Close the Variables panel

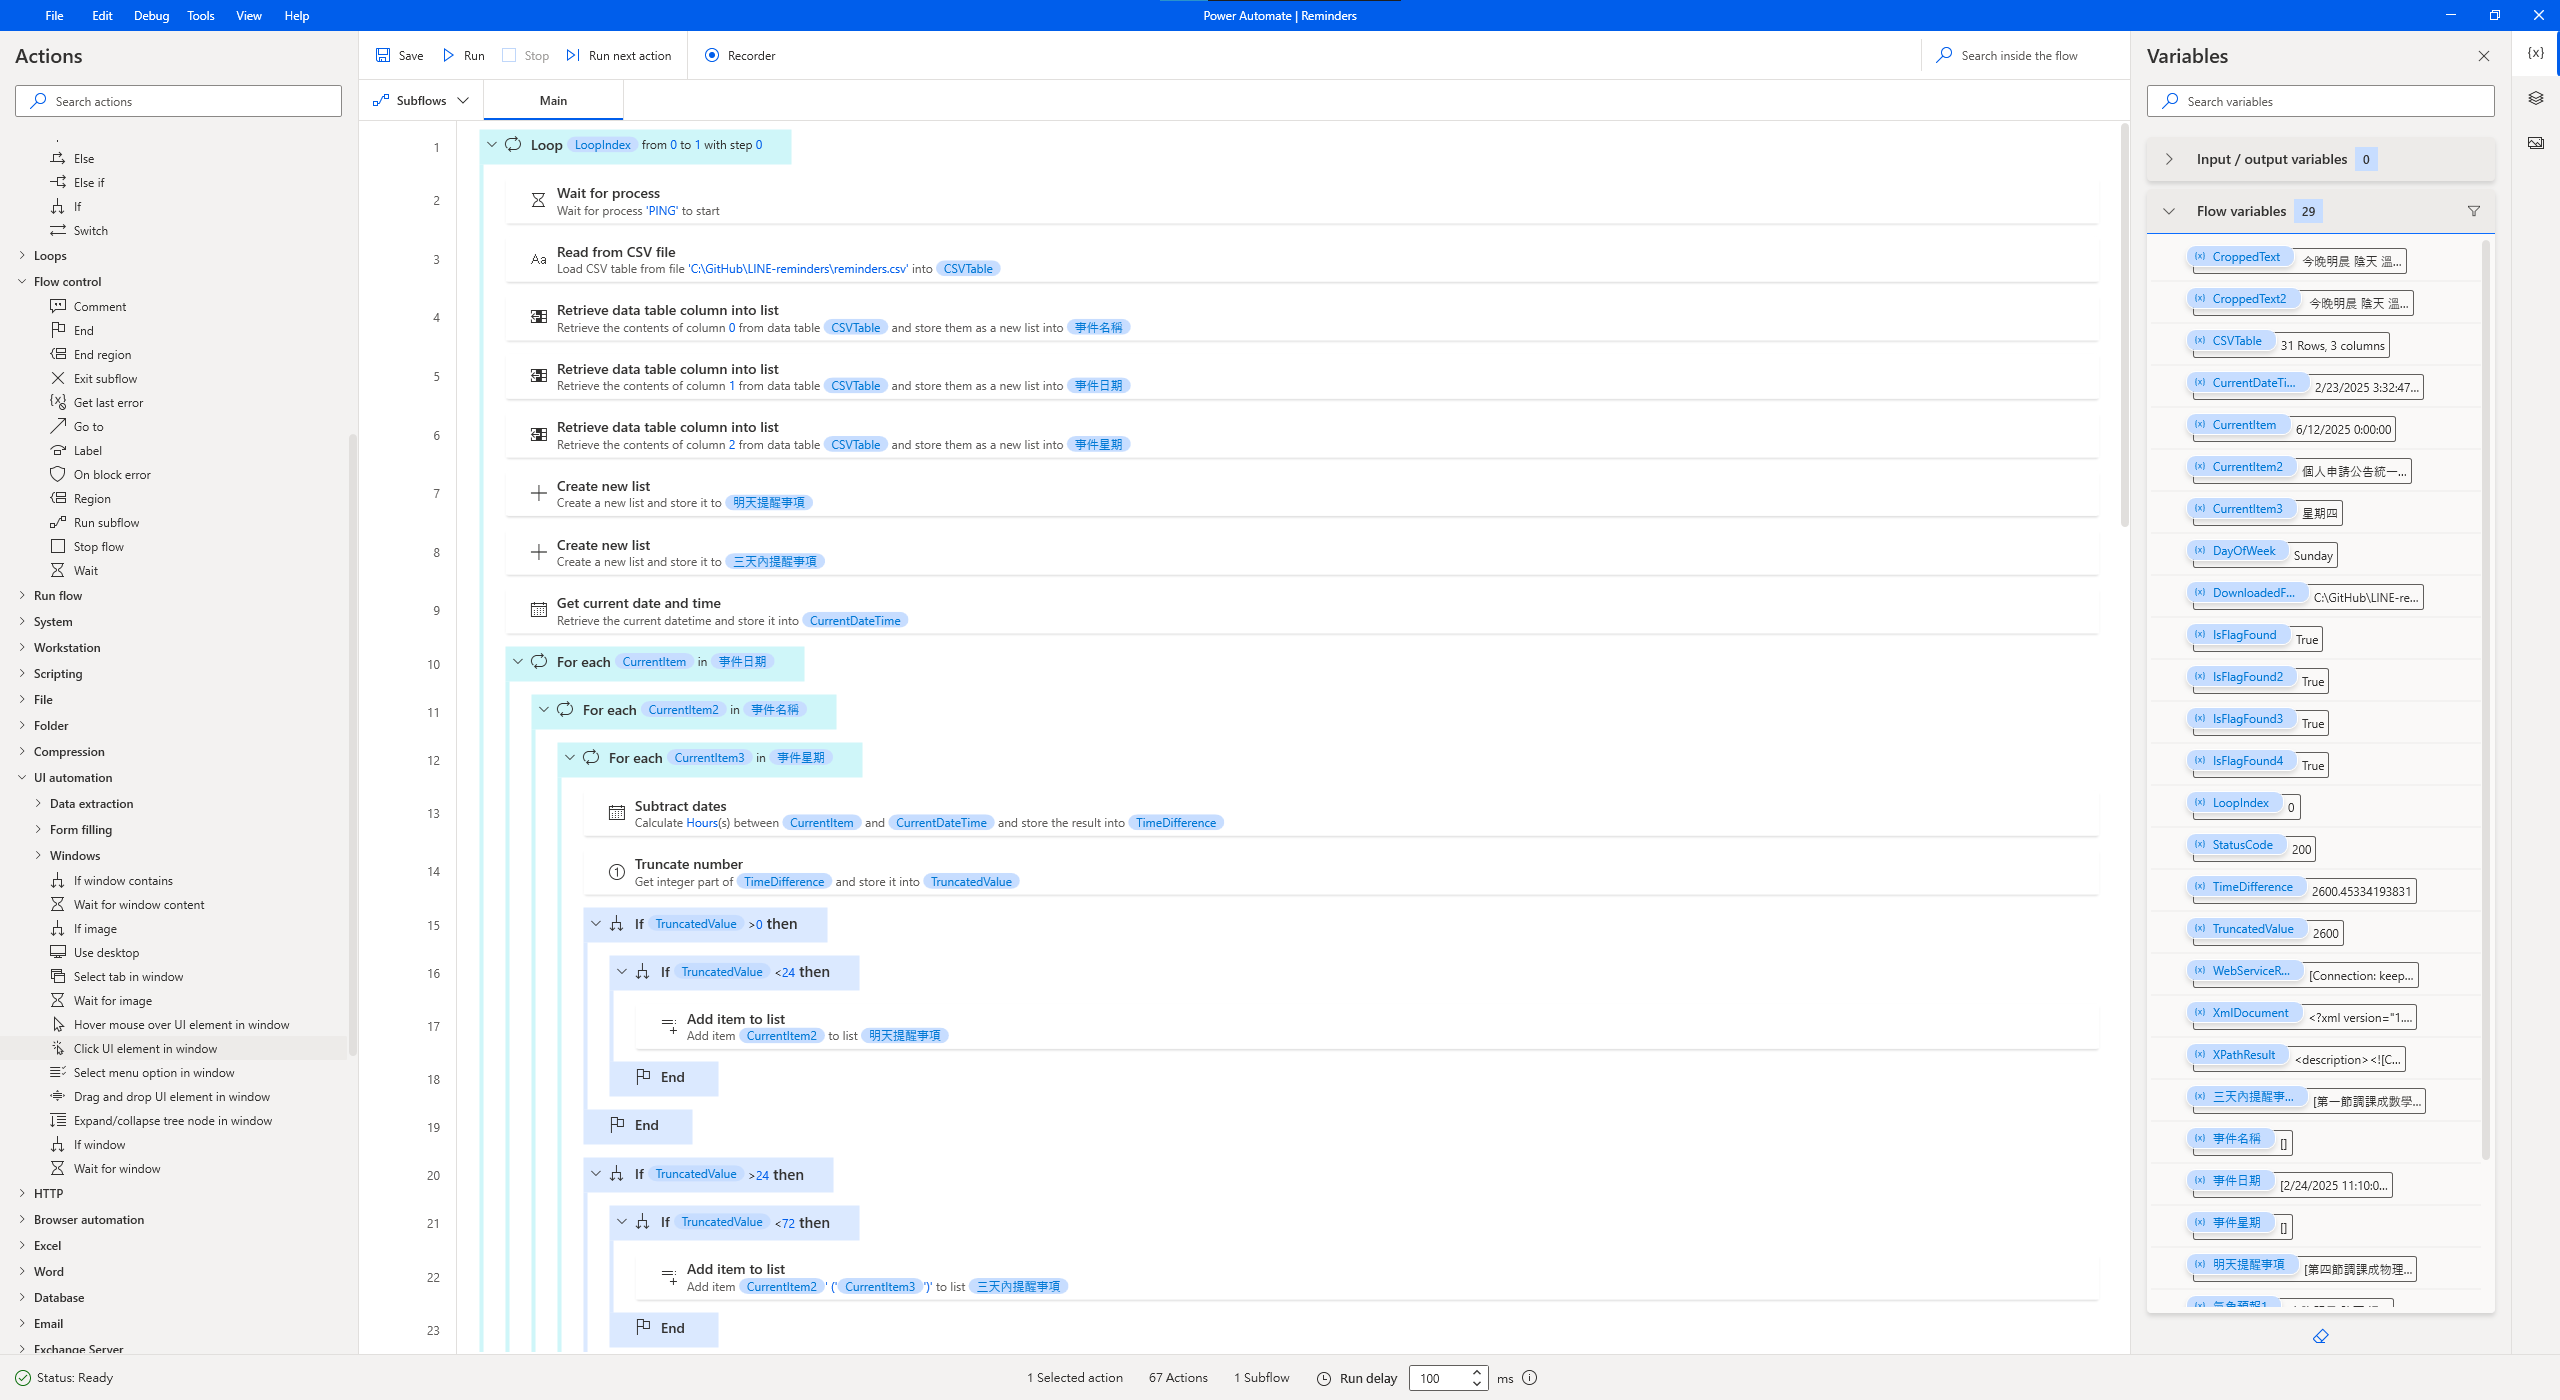point(2484,56)
